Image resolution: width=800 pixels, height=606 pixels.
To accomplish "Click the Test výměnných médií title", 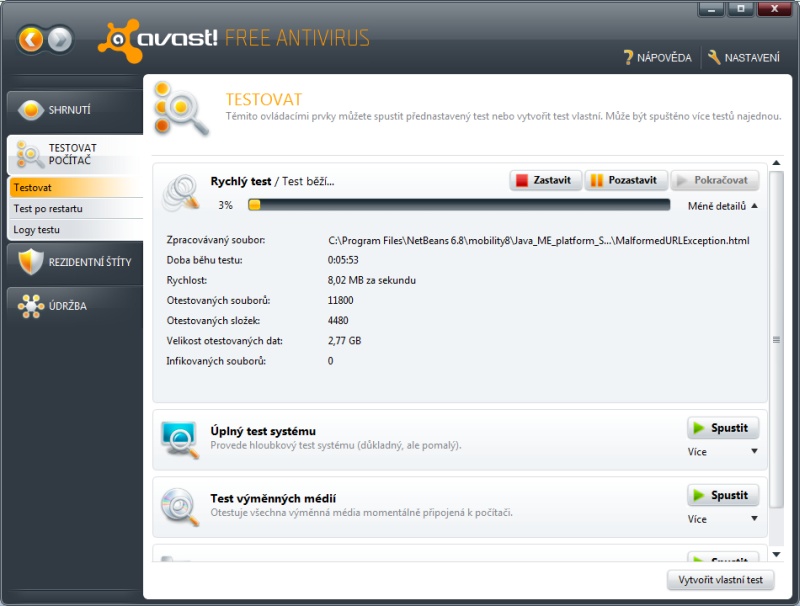I will (273, 498).
